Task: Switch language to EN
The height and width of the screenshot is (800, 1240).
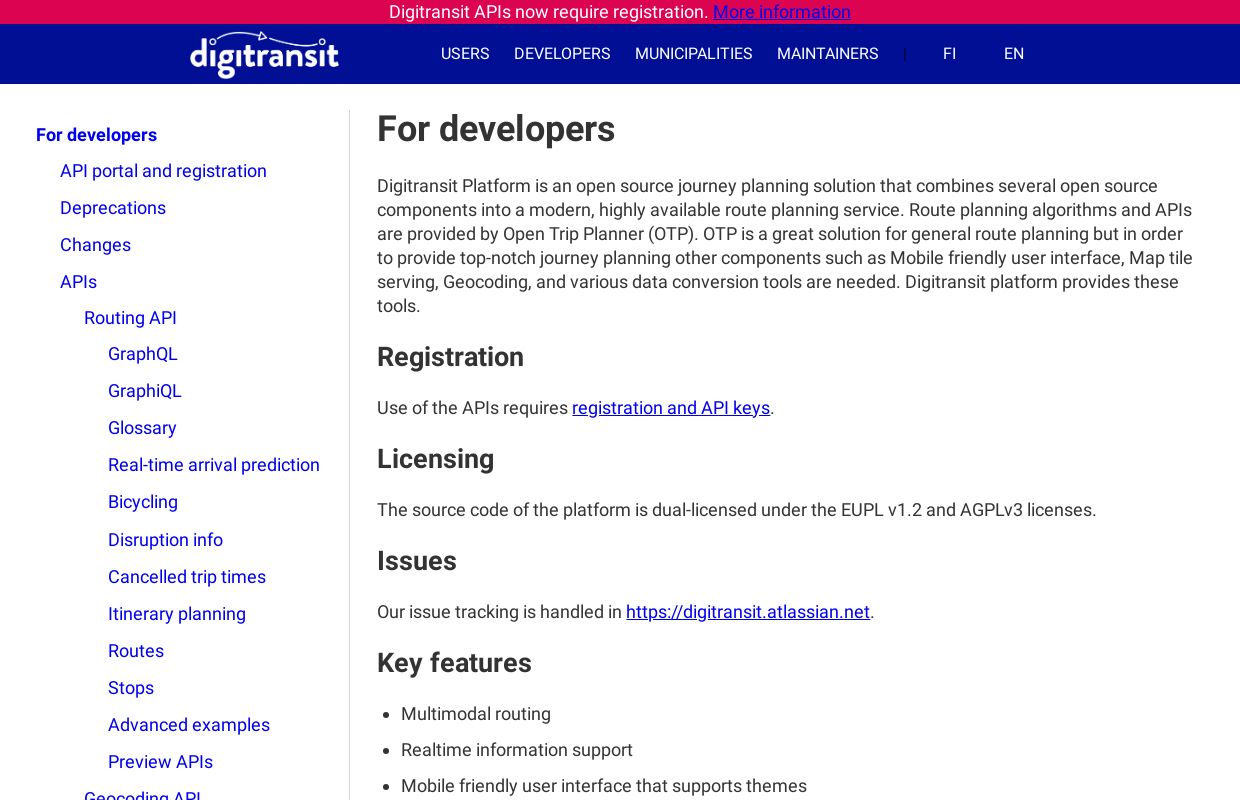Action: pos(1014,54)
